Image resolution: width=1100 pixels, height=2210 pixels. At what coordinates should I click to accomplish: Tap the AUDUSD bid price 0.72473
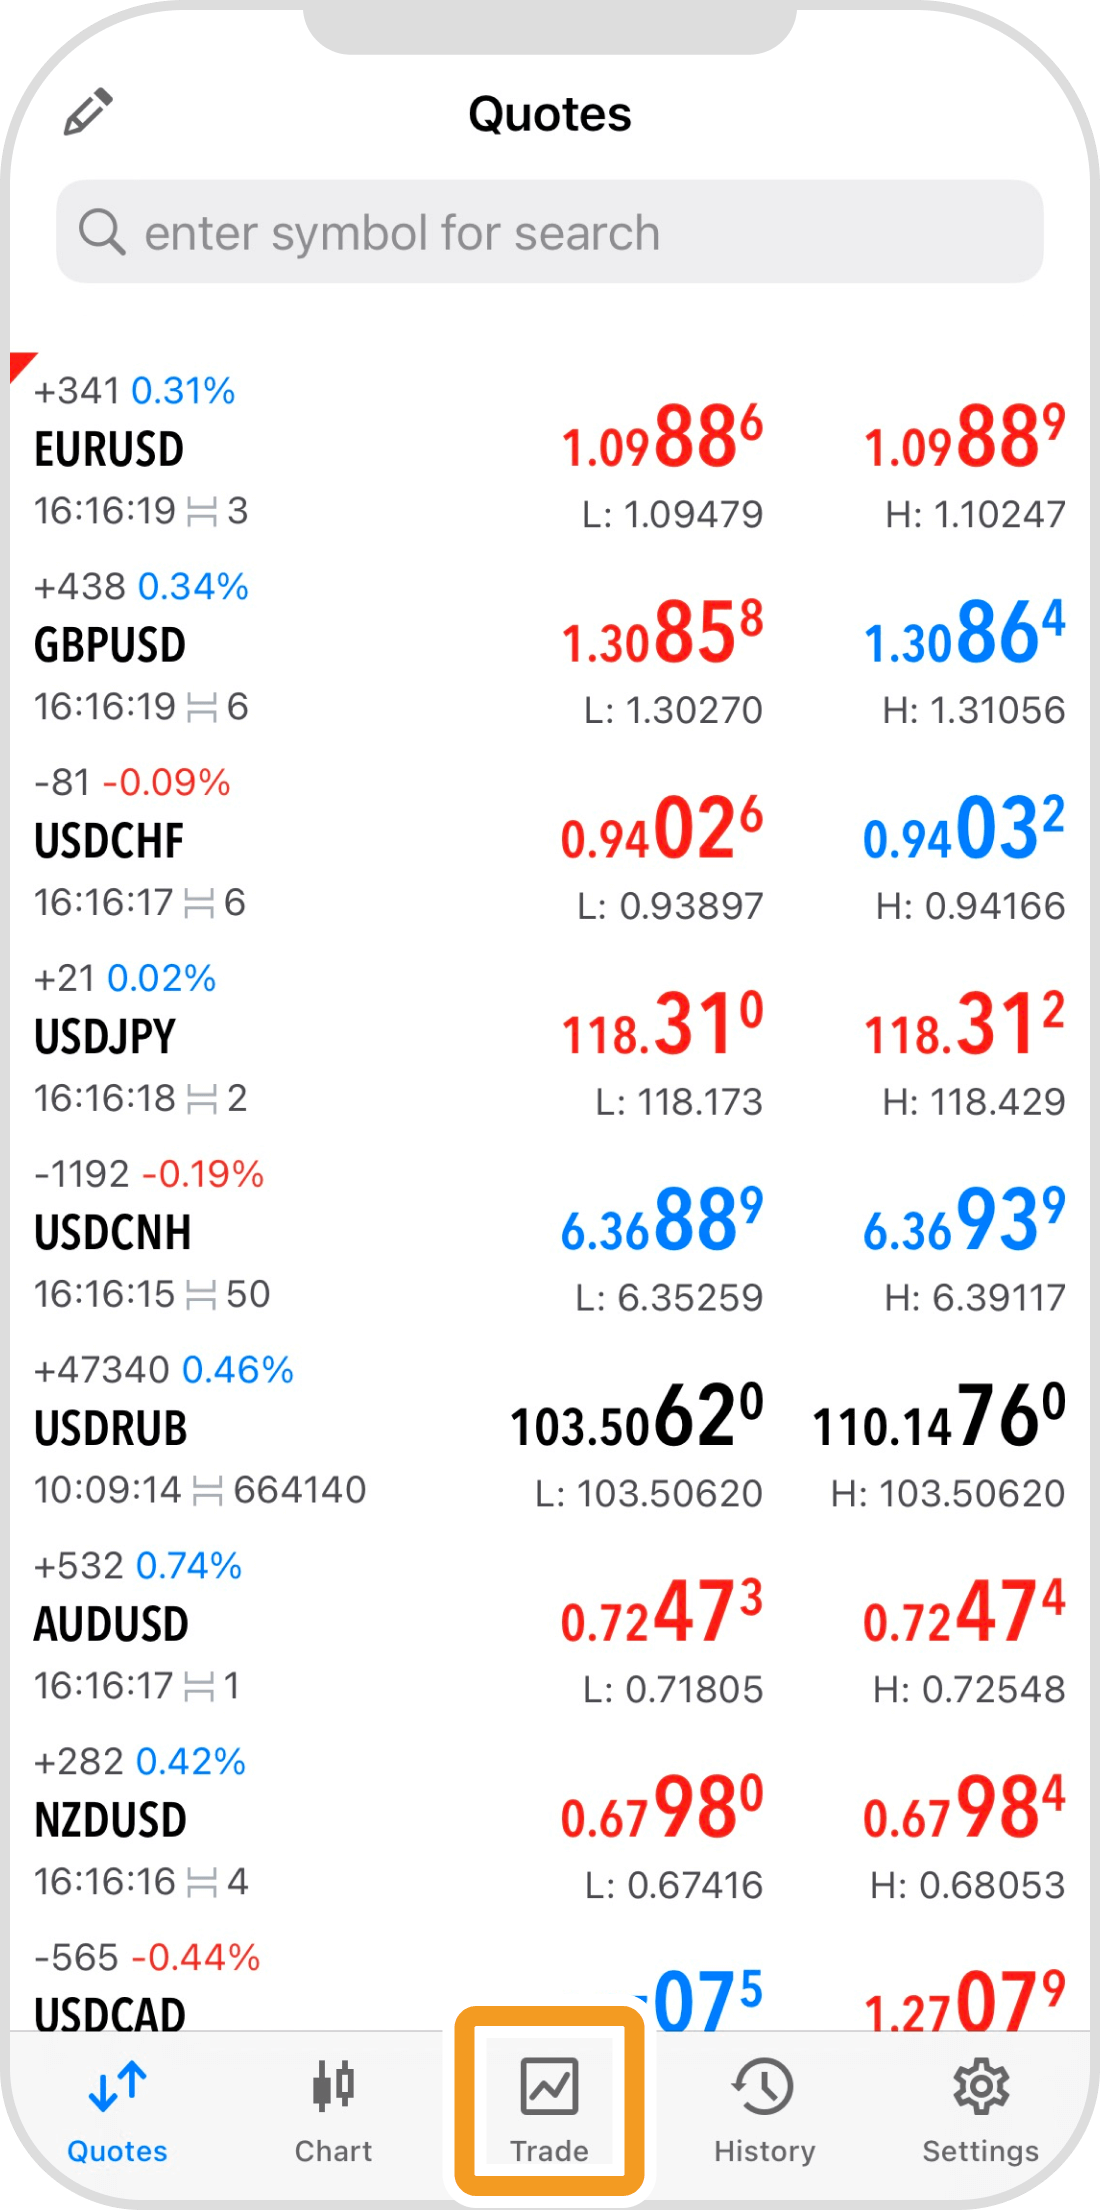point(662,1613)
